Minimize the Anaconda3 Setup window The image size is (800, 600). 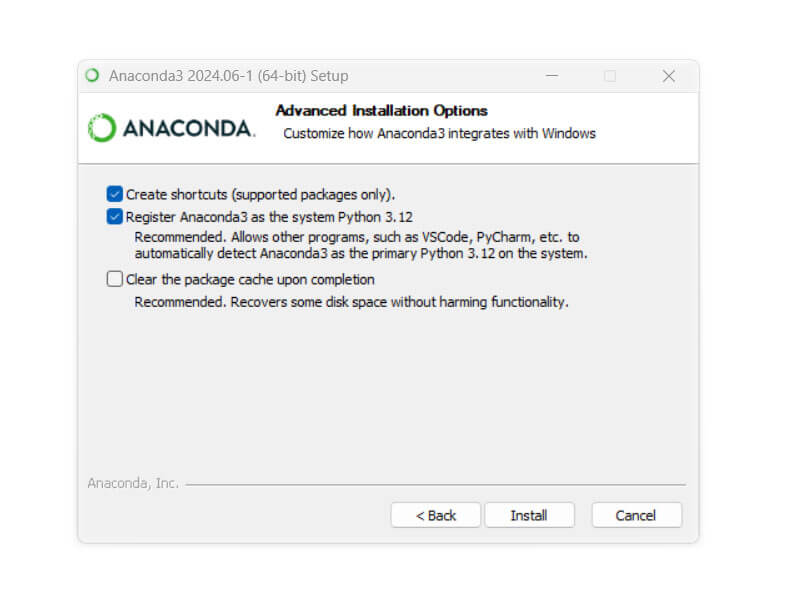[x=552, y=76]
